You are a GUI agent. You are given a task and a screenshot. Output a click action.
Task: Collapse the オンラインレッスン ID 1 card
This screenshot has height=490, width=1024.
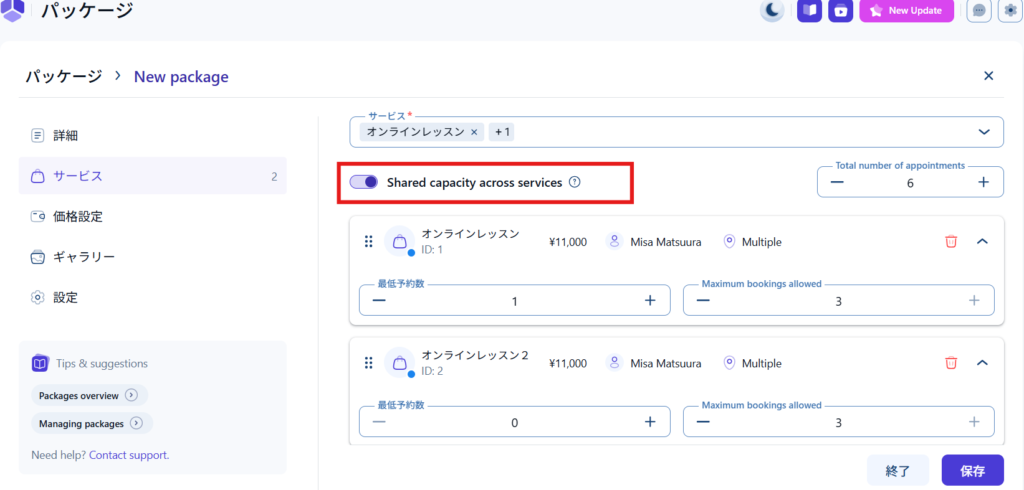tap(982, 241)
